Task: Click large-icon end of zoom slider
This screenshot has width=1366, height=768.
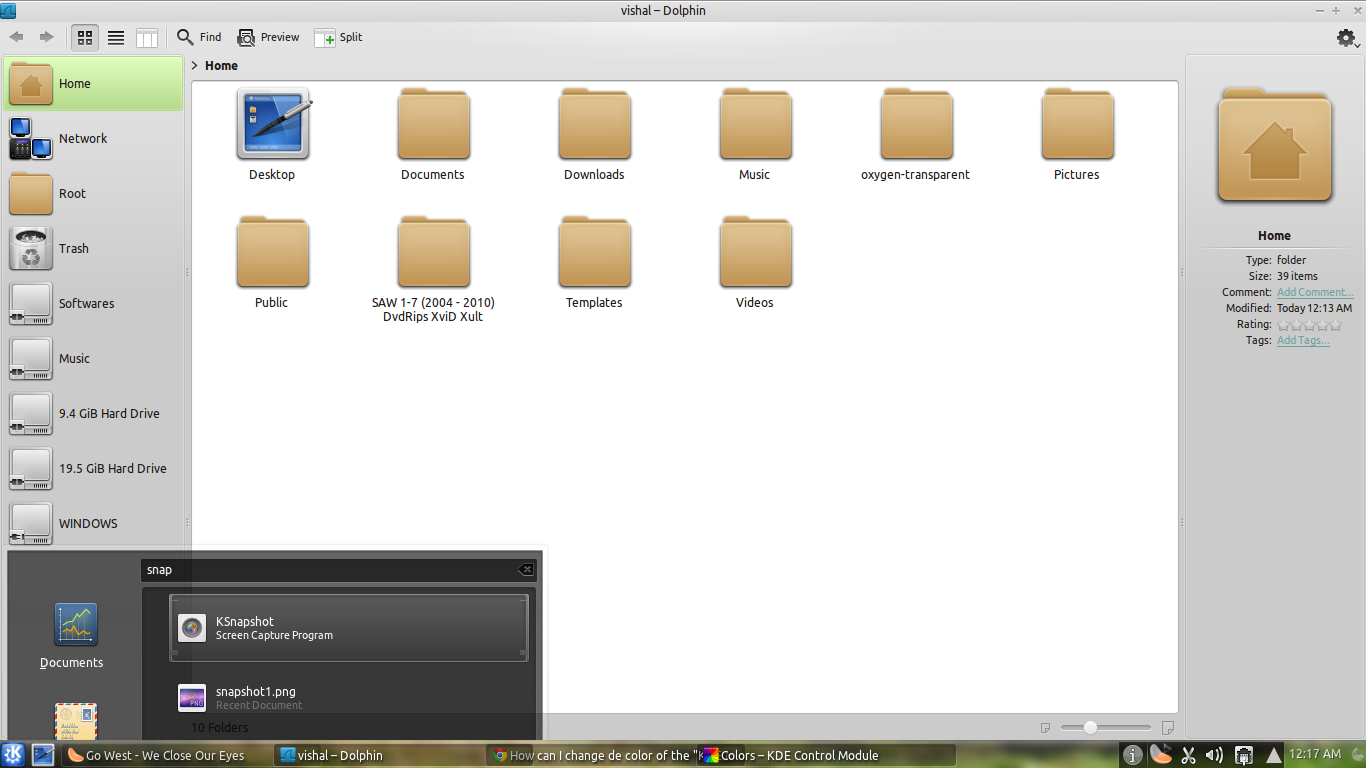Action: [1167, 727]
